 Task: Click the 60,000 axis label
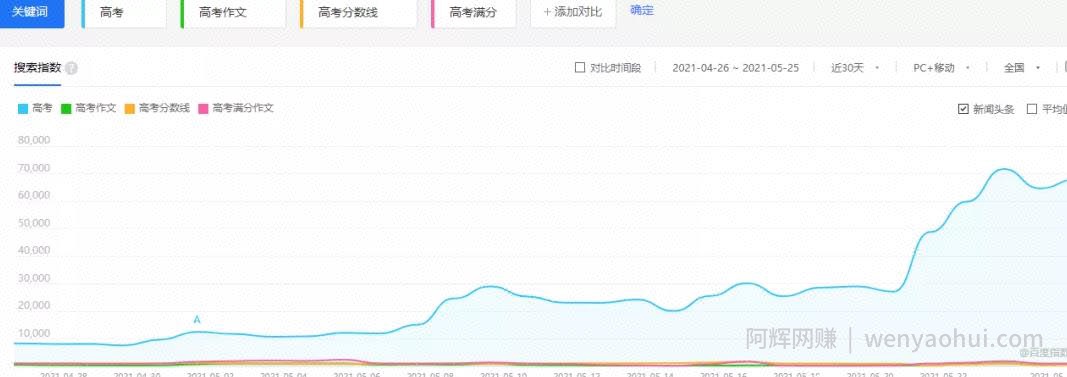tap(33, 195)
